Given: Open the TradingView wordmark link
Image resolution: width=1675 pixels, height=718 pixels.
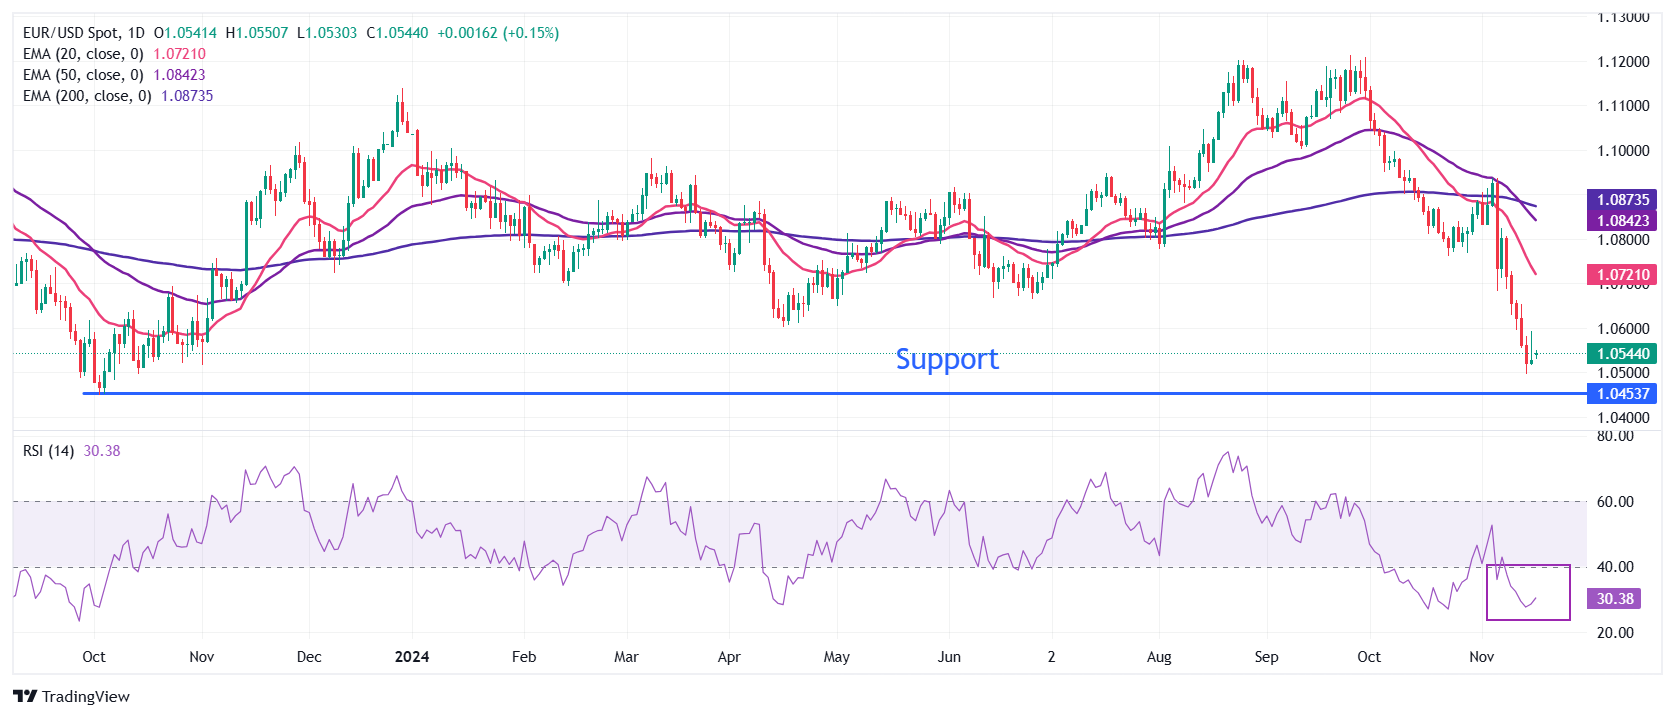Looking at the screenshot, I should [86, 697].
